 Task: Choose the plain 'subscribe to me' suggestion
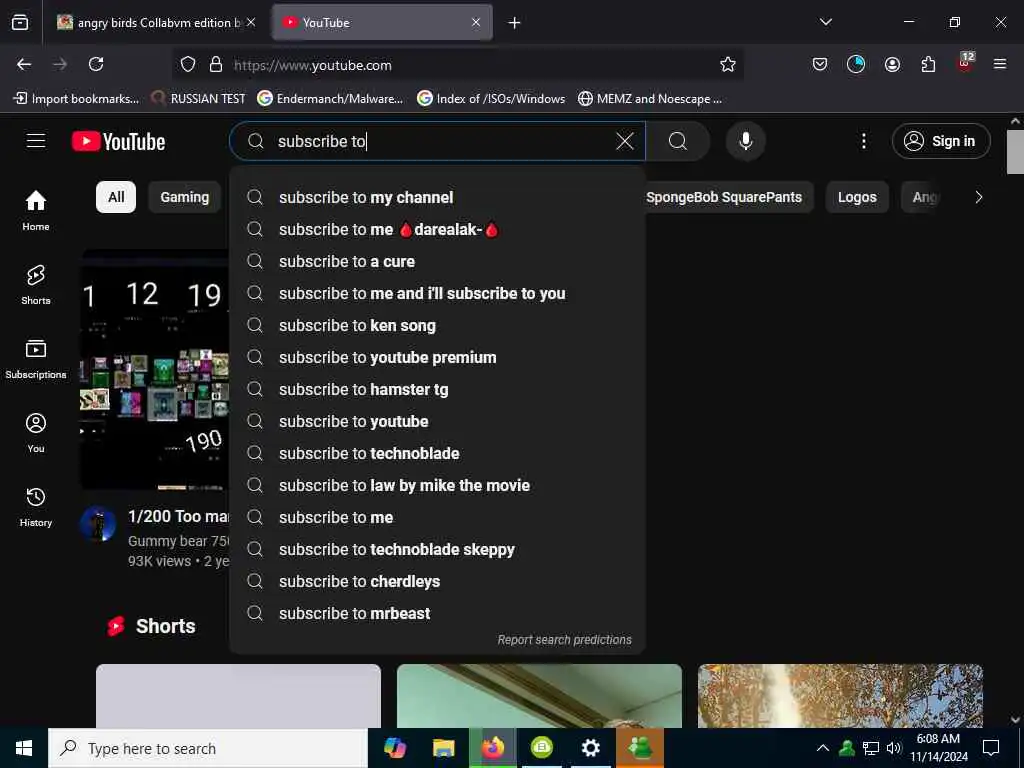[x=437, y=517]
